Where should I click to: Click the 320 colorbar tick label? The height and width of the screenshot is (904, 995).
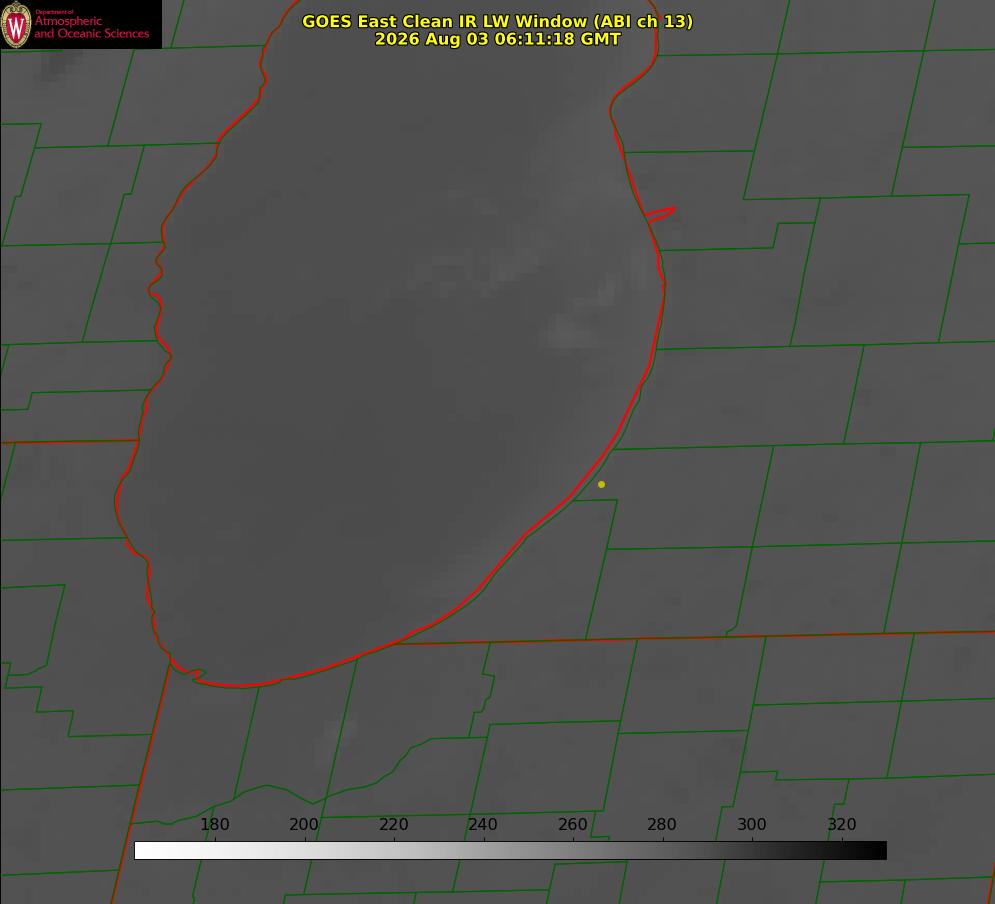[842, 824]
